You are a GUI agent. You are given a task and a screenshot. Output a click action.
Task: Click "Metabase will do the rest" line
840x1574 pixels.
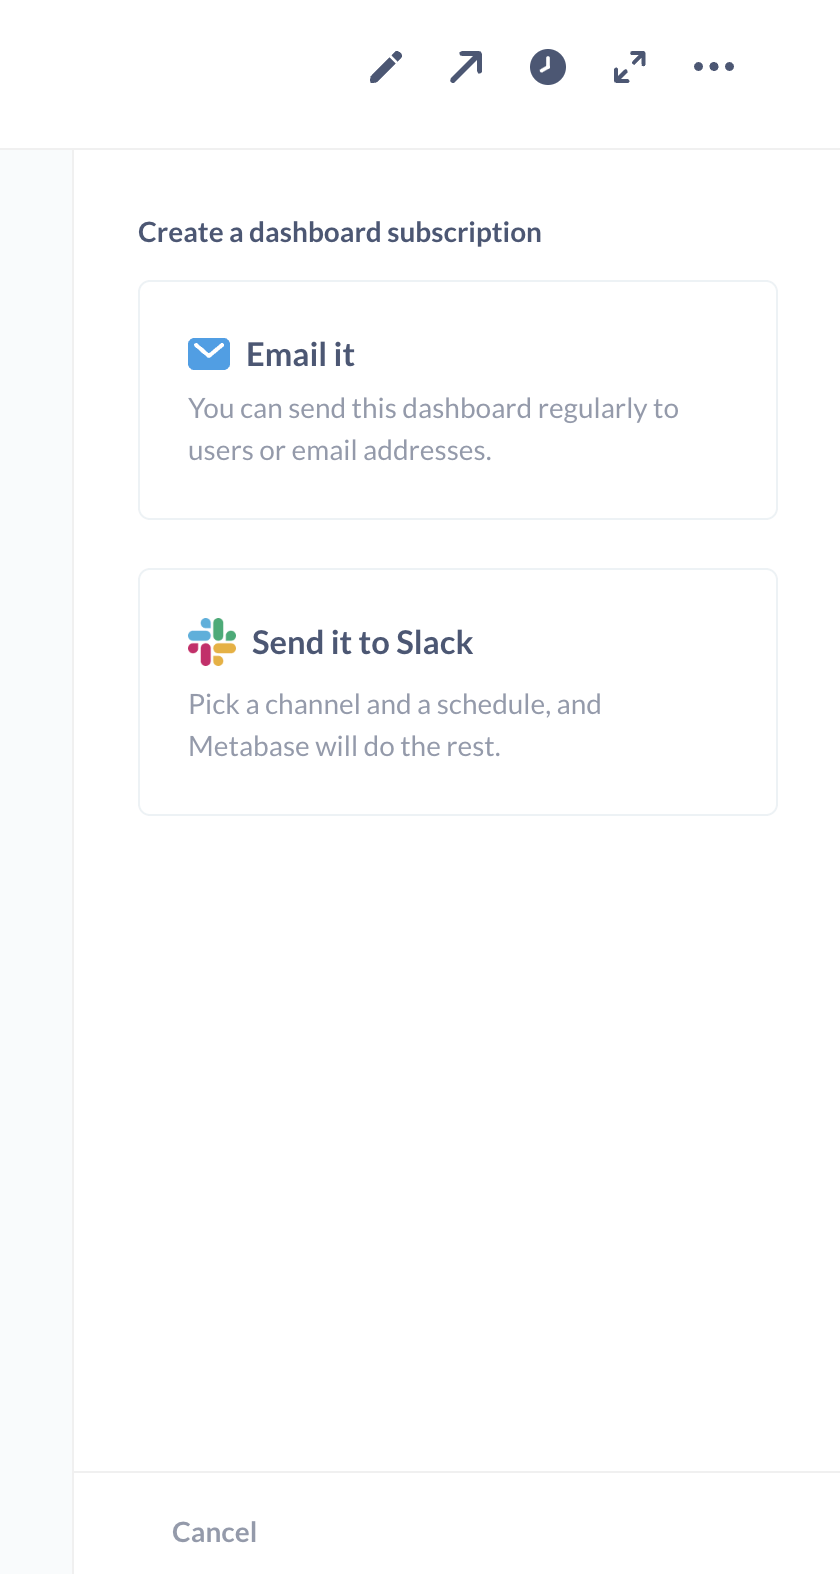pos(344,747)
